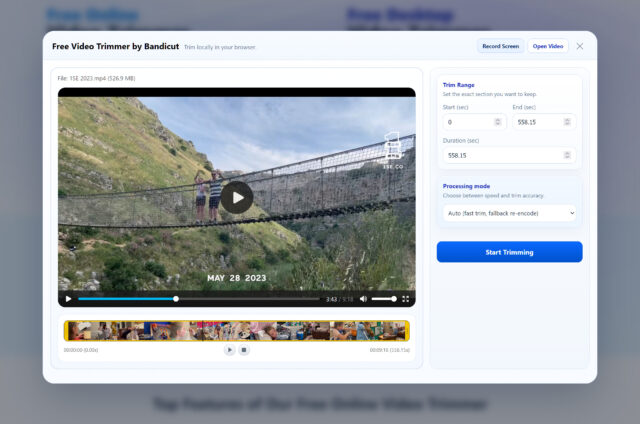Click the Start (sec) input field
The height and width of the screenshot is (424, 640).
click(x=474, y=122)
